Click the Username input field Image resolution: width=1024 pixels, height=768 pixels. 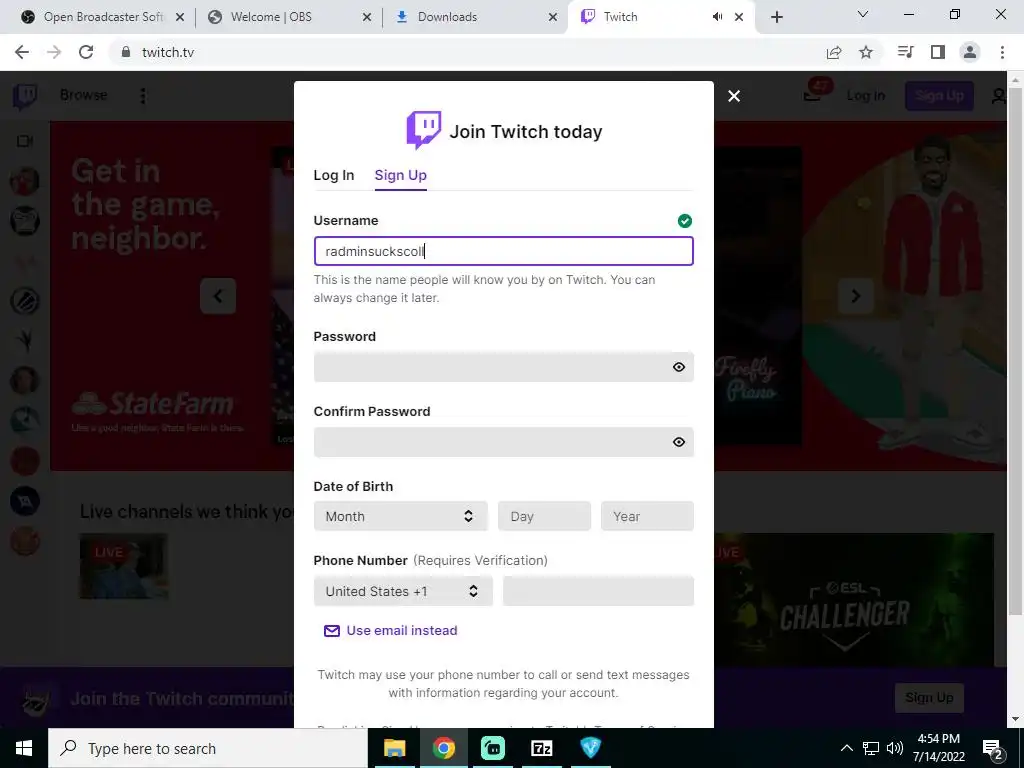[504, 251]
